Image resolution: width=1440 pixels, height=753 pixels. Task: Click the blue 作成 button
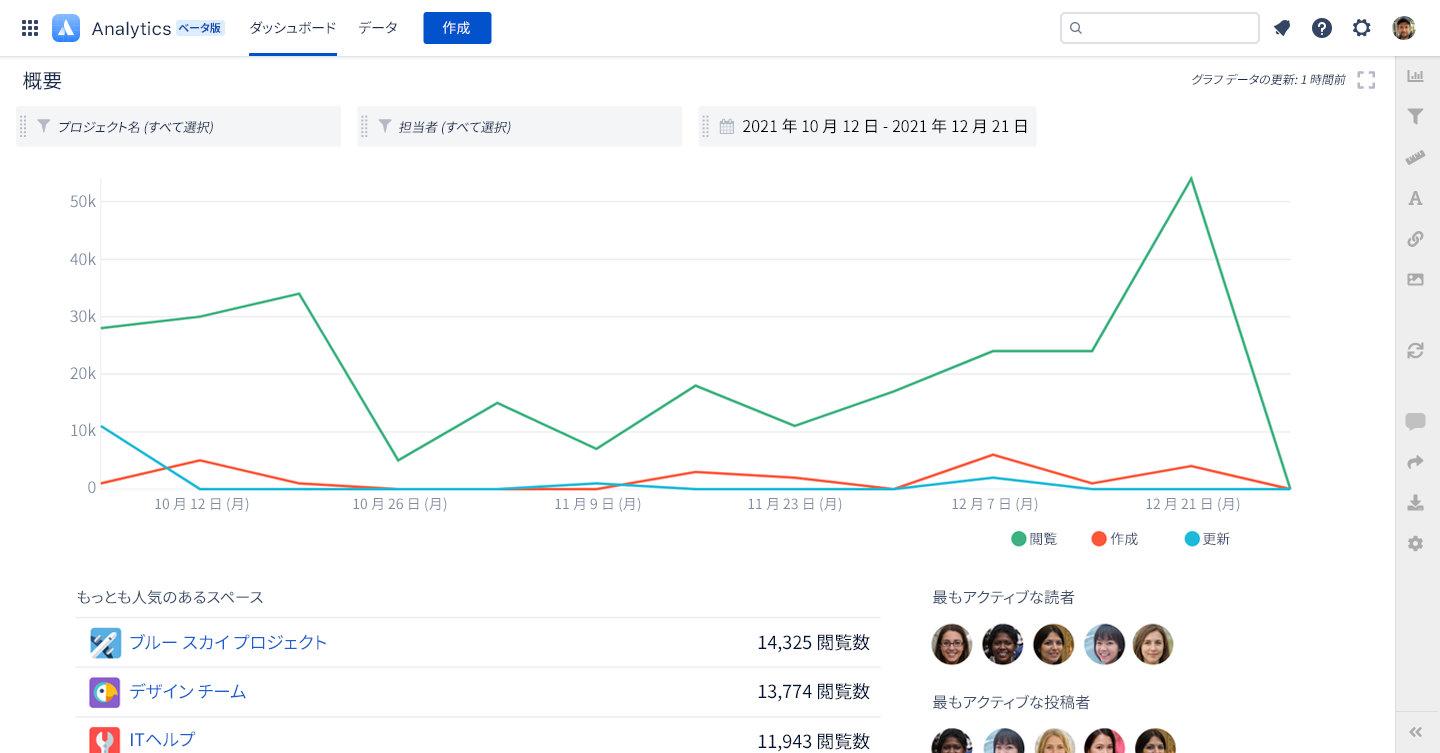pos(457,28)
